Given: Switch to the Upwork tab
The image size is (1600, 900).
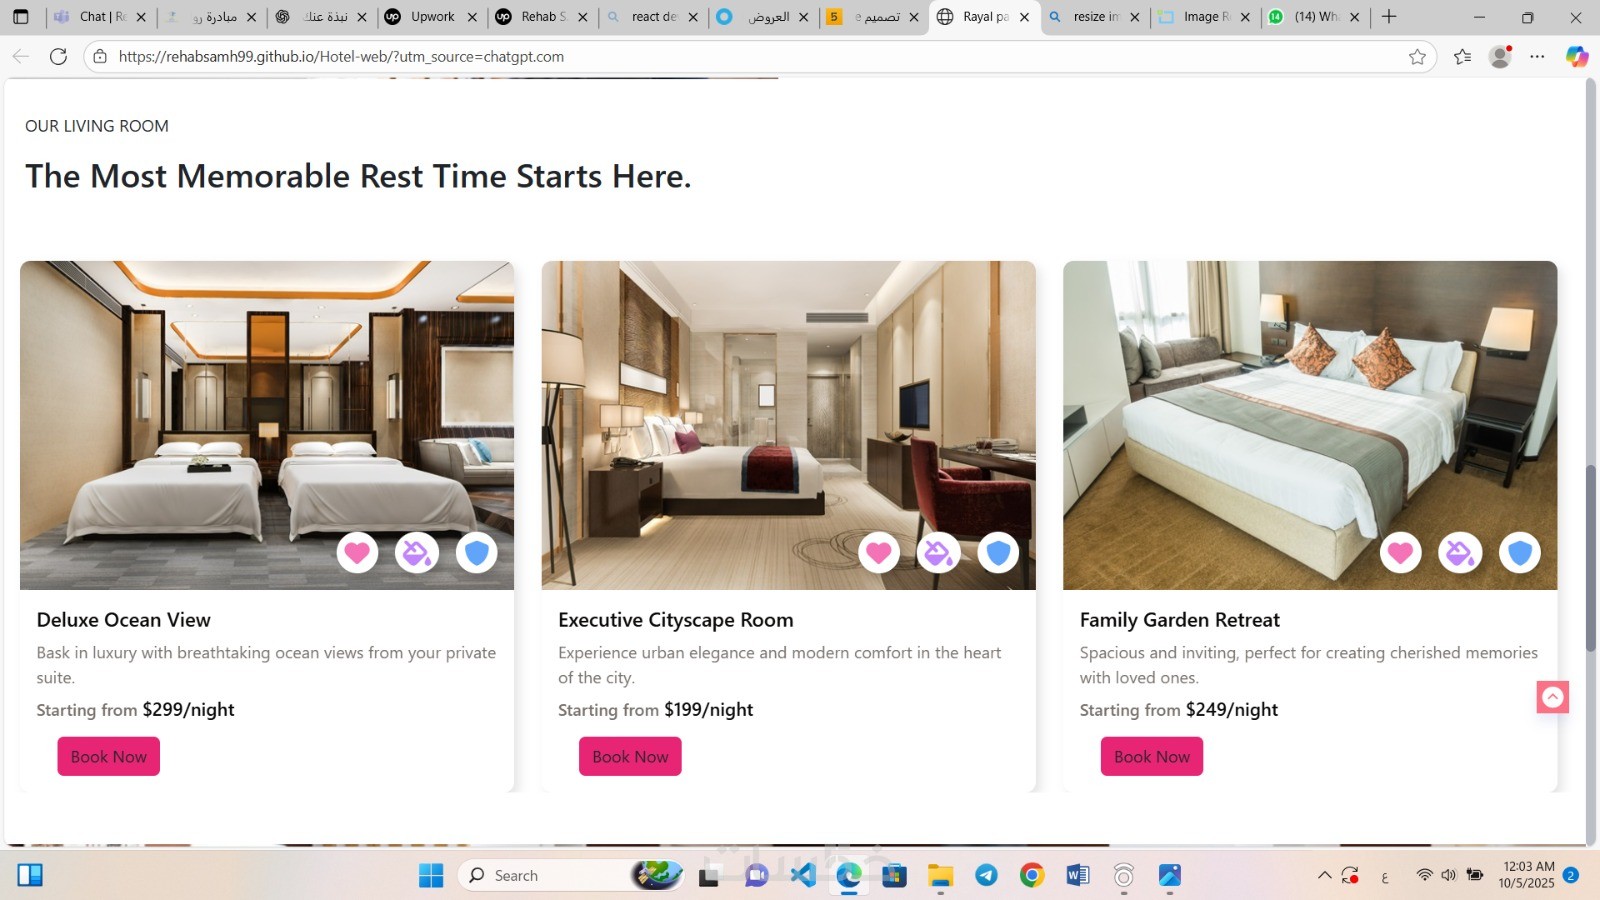Looking at the screenshot, I should pyautogui.click(x=432, y=17).
